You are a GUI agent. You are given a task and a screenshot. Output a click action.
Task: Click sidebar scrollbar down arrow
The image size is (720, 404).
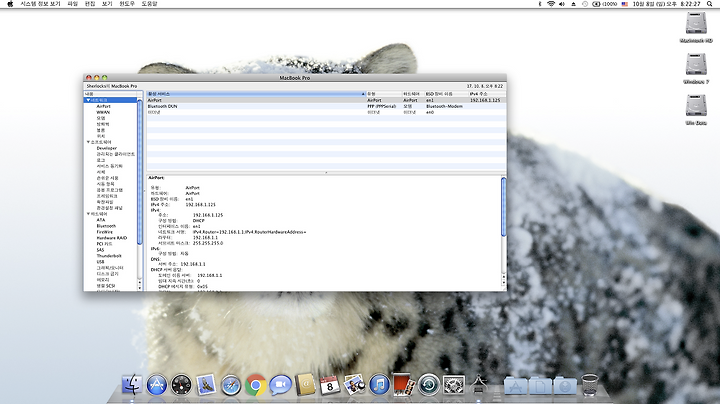point(140,287)
